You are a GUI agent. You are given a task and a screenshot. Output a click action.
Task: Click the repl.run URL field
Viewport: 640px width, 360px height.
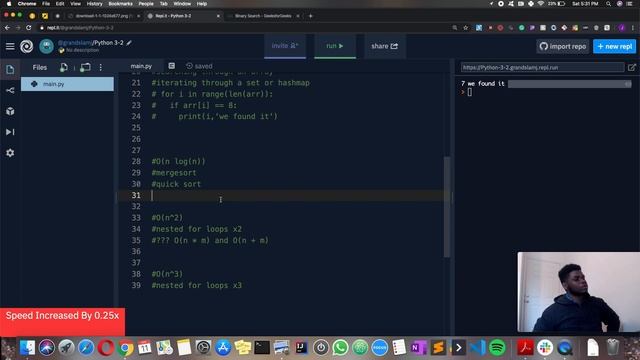542,67
